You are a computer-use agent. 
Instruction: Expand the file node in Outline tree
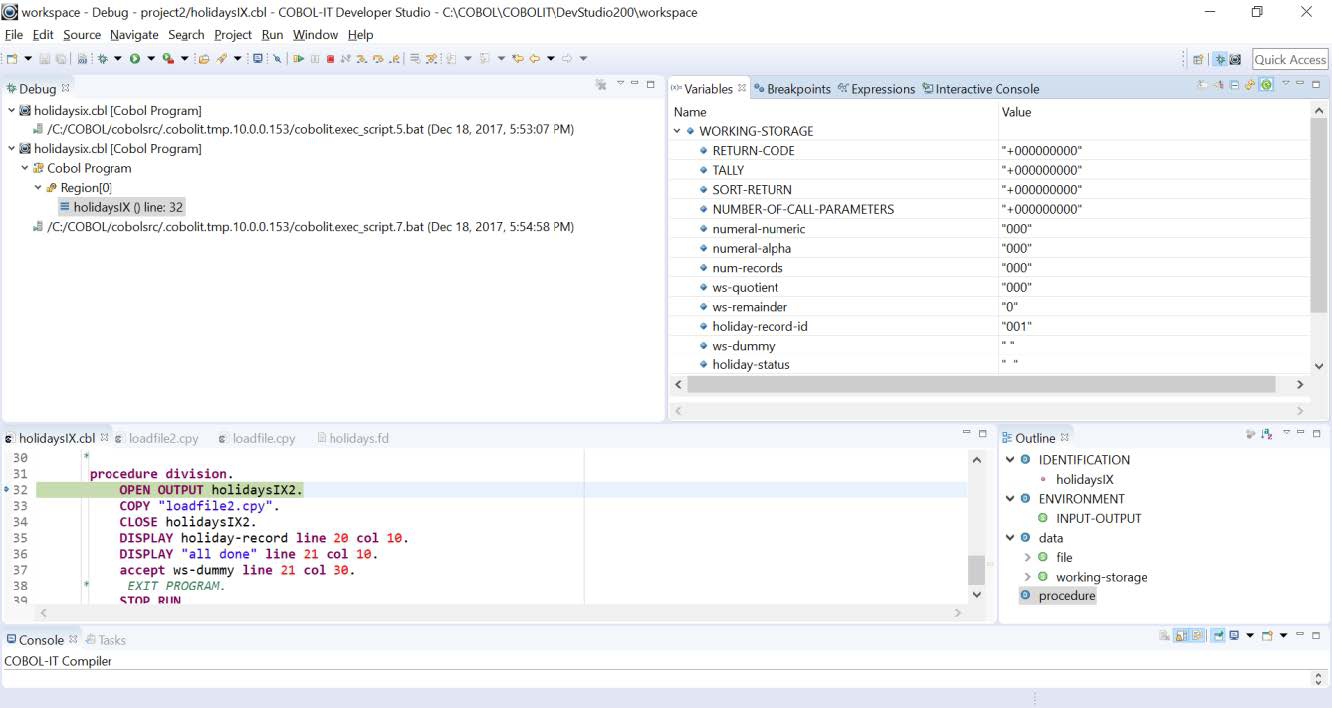point(1027,557)
